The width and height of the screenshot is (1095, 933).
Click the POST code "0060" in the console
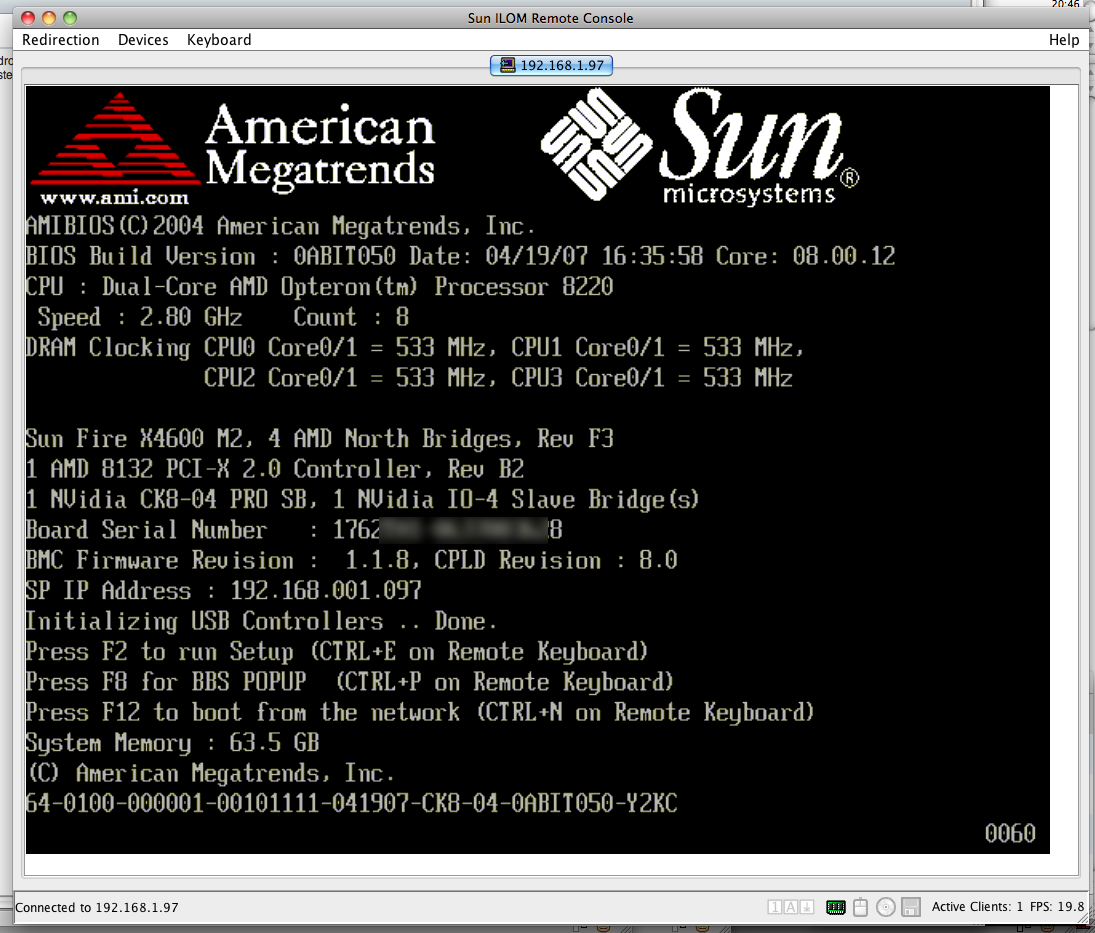[1010, 833]
